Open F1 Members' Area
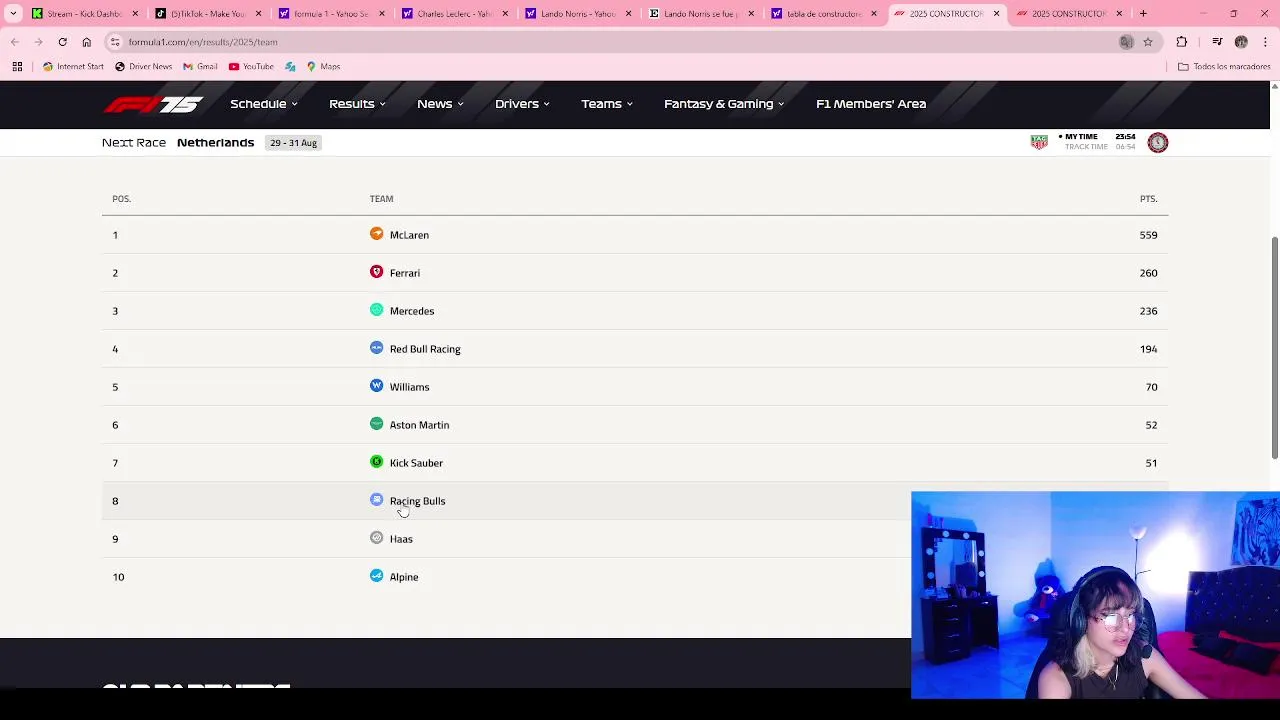Screen dimensions: 1280x720 [871, 104]
